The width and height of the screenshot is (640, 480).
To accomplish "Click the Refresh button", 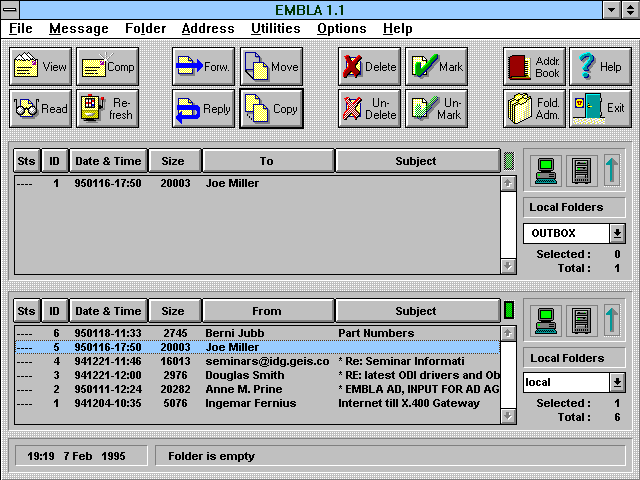I will pos(107,109).
